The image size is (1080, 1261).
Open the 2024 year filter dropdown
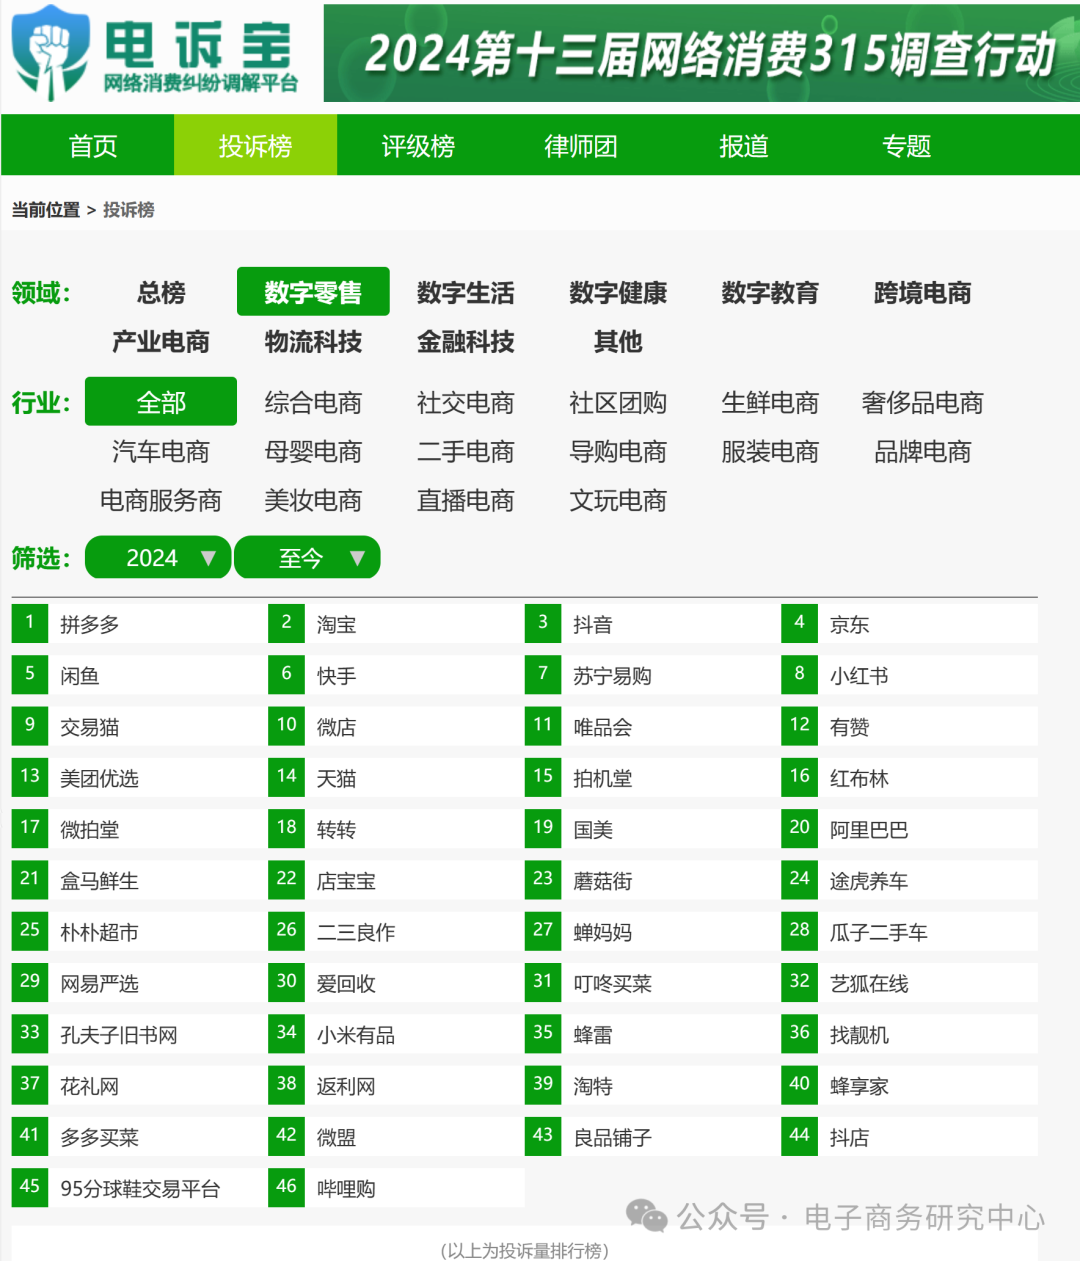coord(157,557)
